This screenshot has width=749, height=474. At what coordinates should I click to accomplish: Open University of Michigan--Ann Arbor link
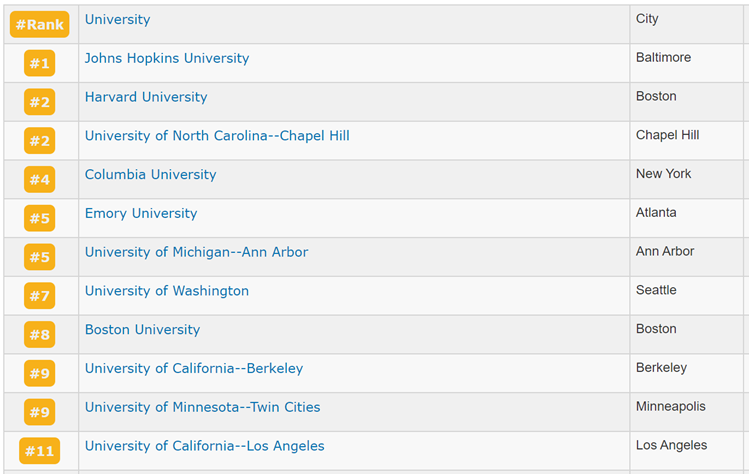click(x=196, y=252)
